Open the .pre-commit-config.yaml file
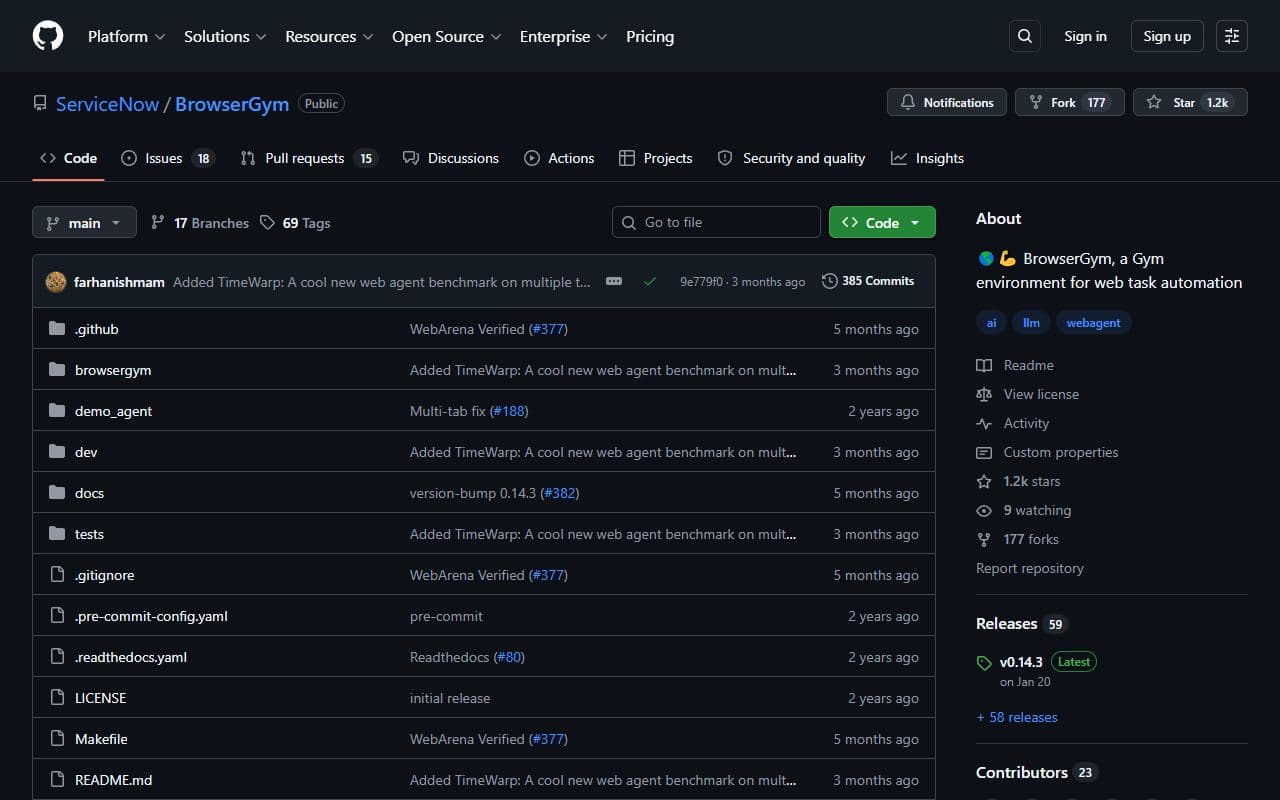 [151, 616]
